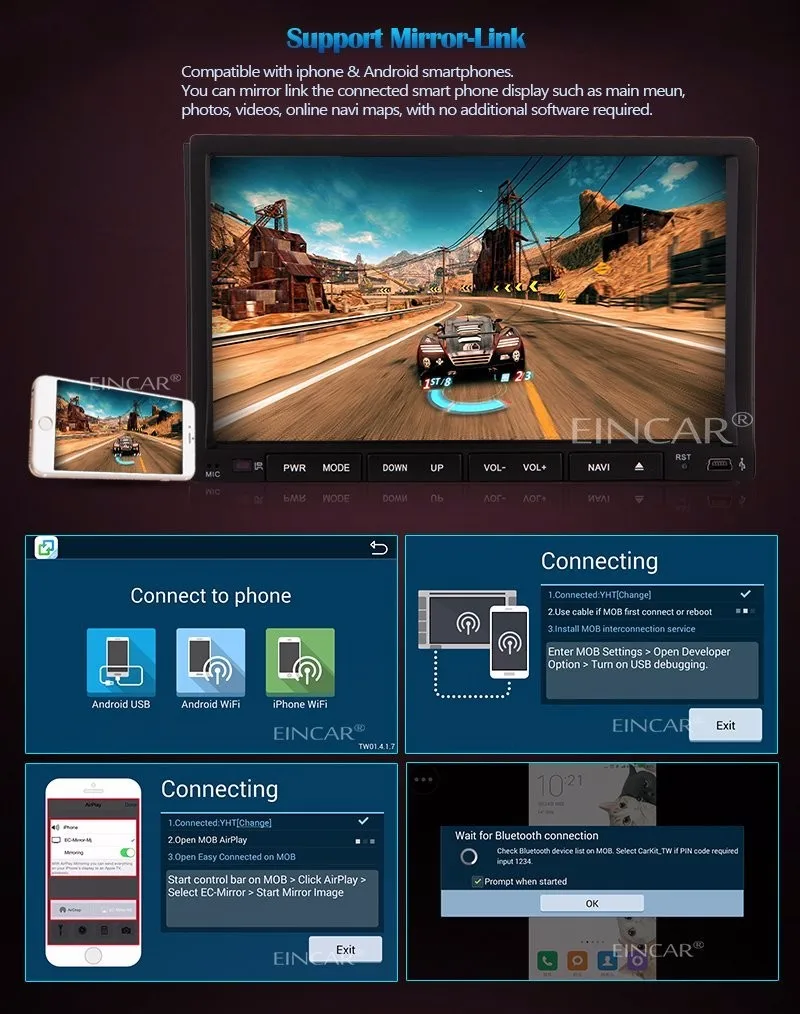Click the green phone icon on the phone screen
Viewport: 800px width, 1014px height.
(547, 960)
